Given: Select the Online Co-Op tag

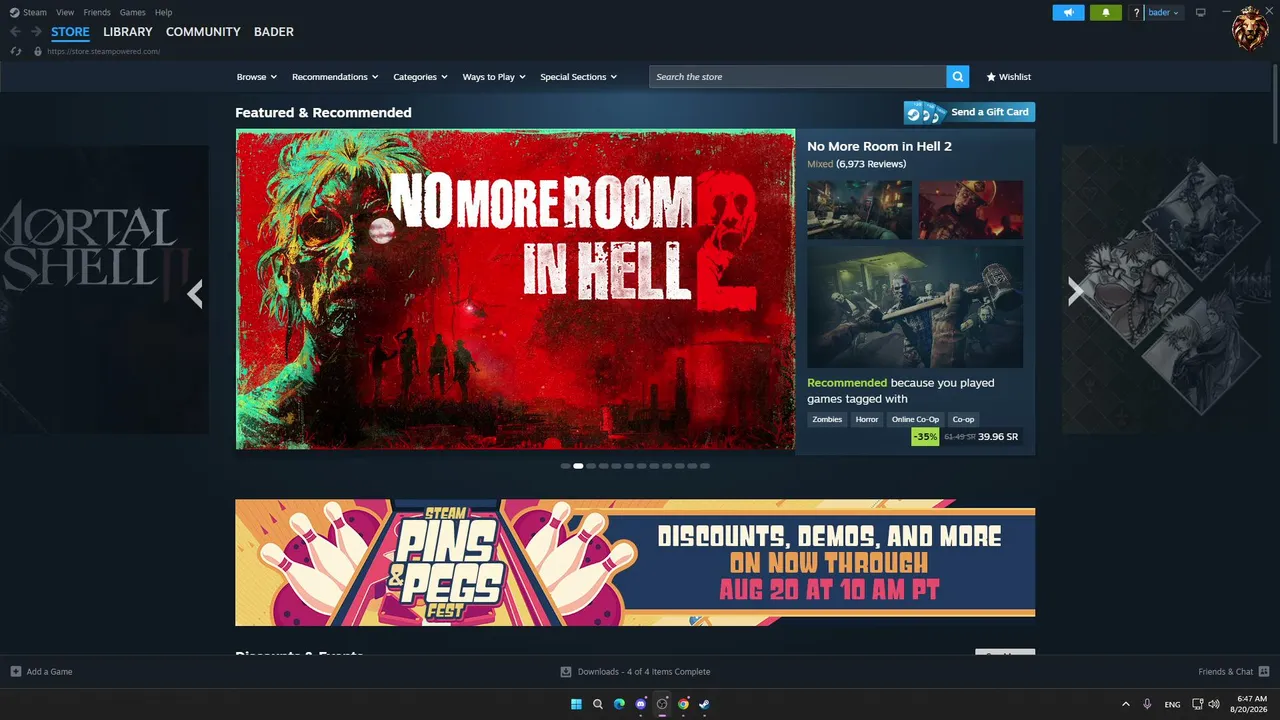Looking at the screenshot, I should pyautogui.click(x=915, y=420).
